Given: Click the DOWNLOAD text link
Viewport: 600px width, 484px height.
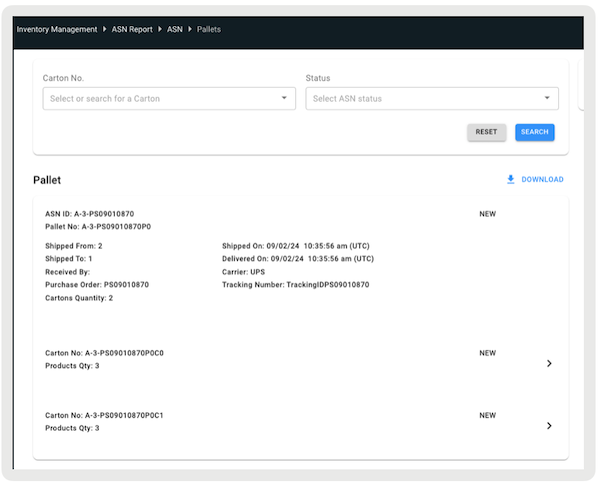Looking at the screenshot, I should tap(542, 179).
